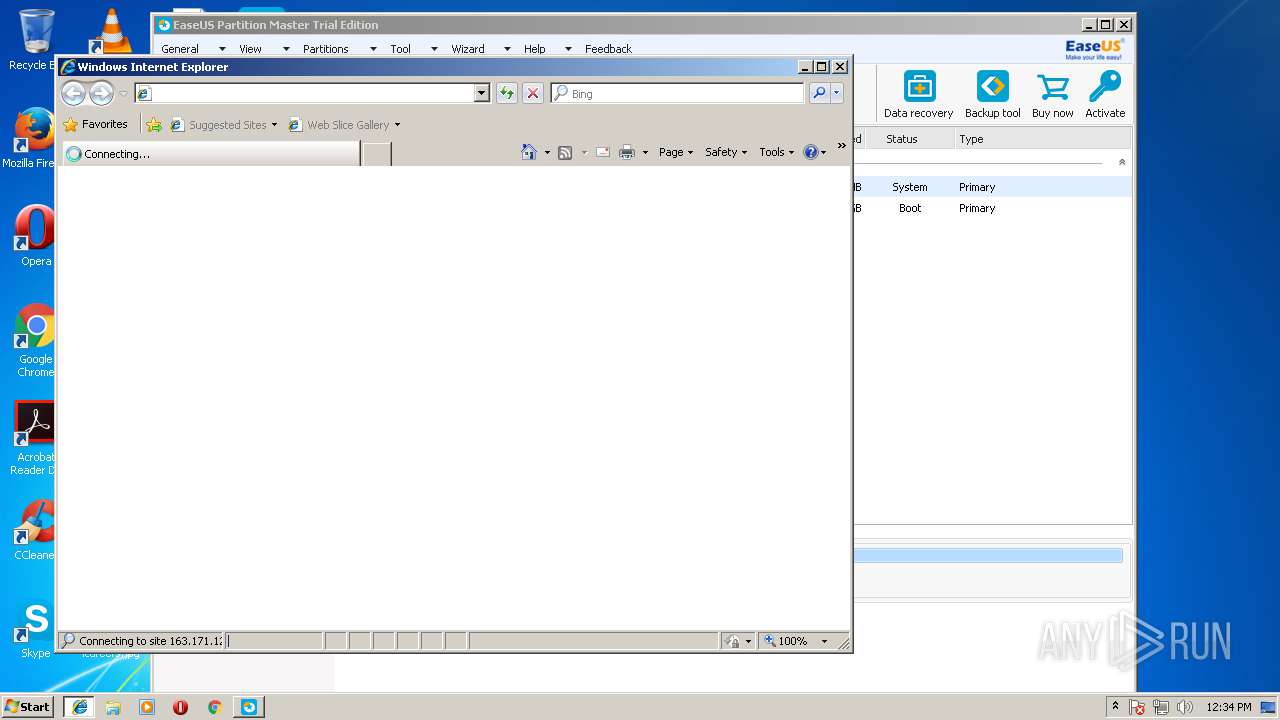Click the IE address bar field
Screen dimensions: 1280x720
pos(305,93)
